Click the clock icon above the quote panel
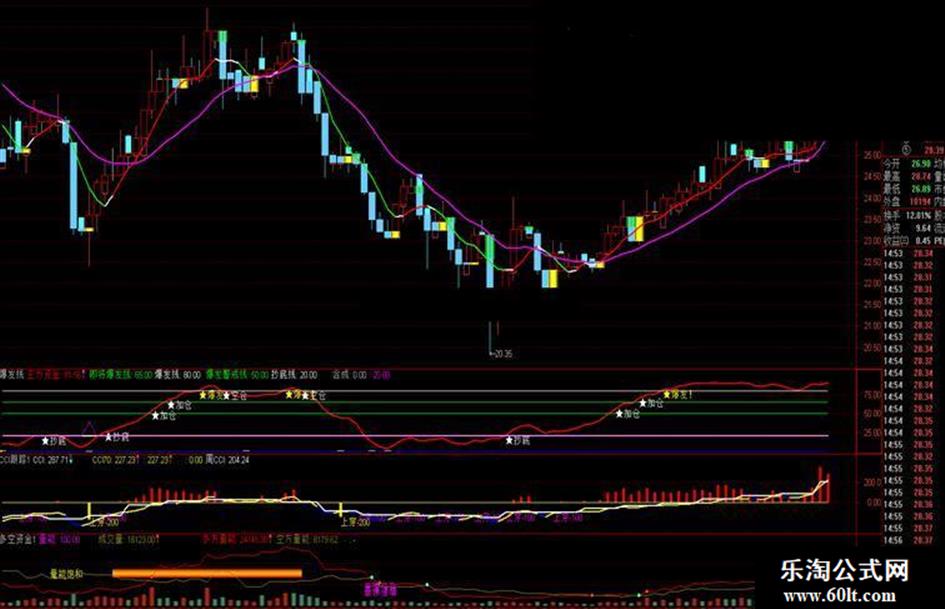 [x=905, y=148]
